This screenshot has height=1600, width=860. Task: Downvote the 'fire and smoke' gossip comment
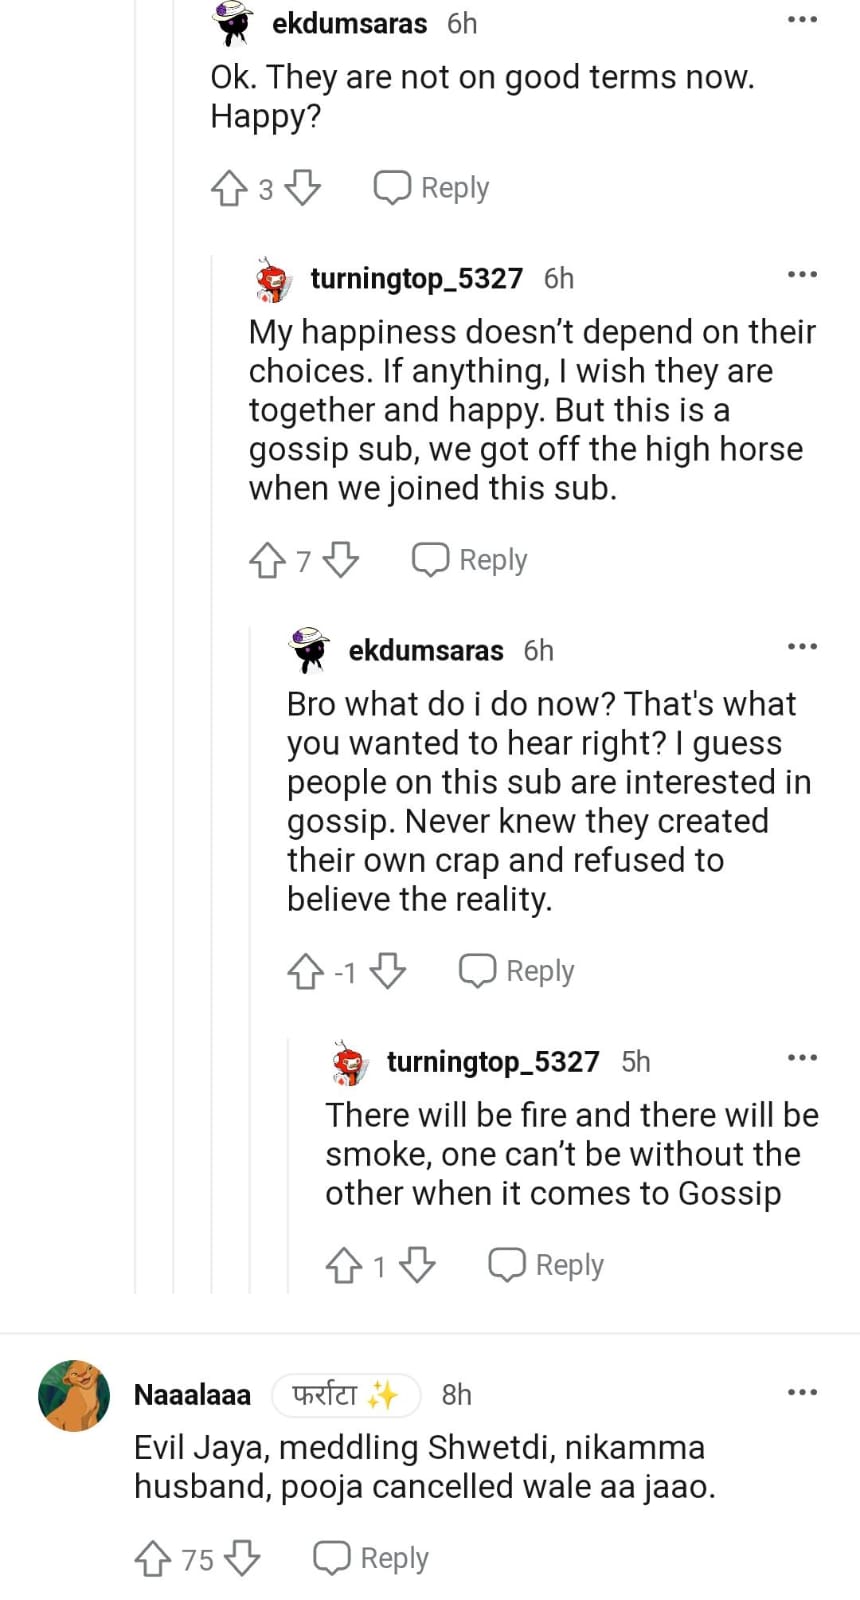[417, 1264]
